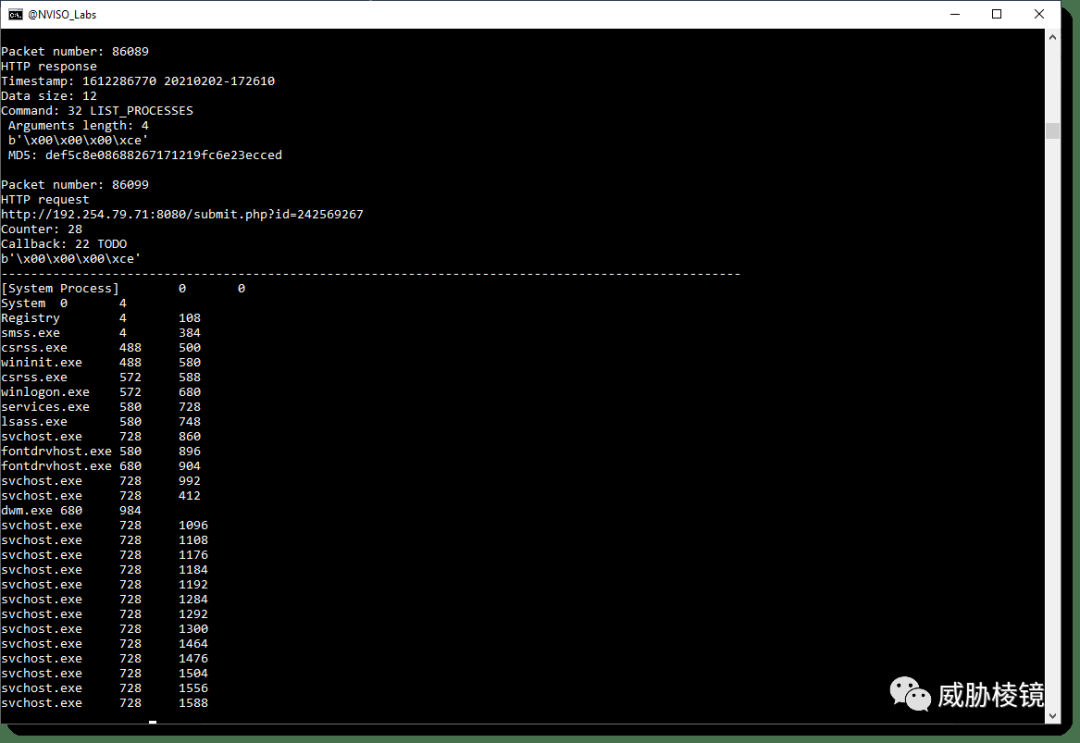Click the 'Callback: 22 TODO' line

point(64,244)
